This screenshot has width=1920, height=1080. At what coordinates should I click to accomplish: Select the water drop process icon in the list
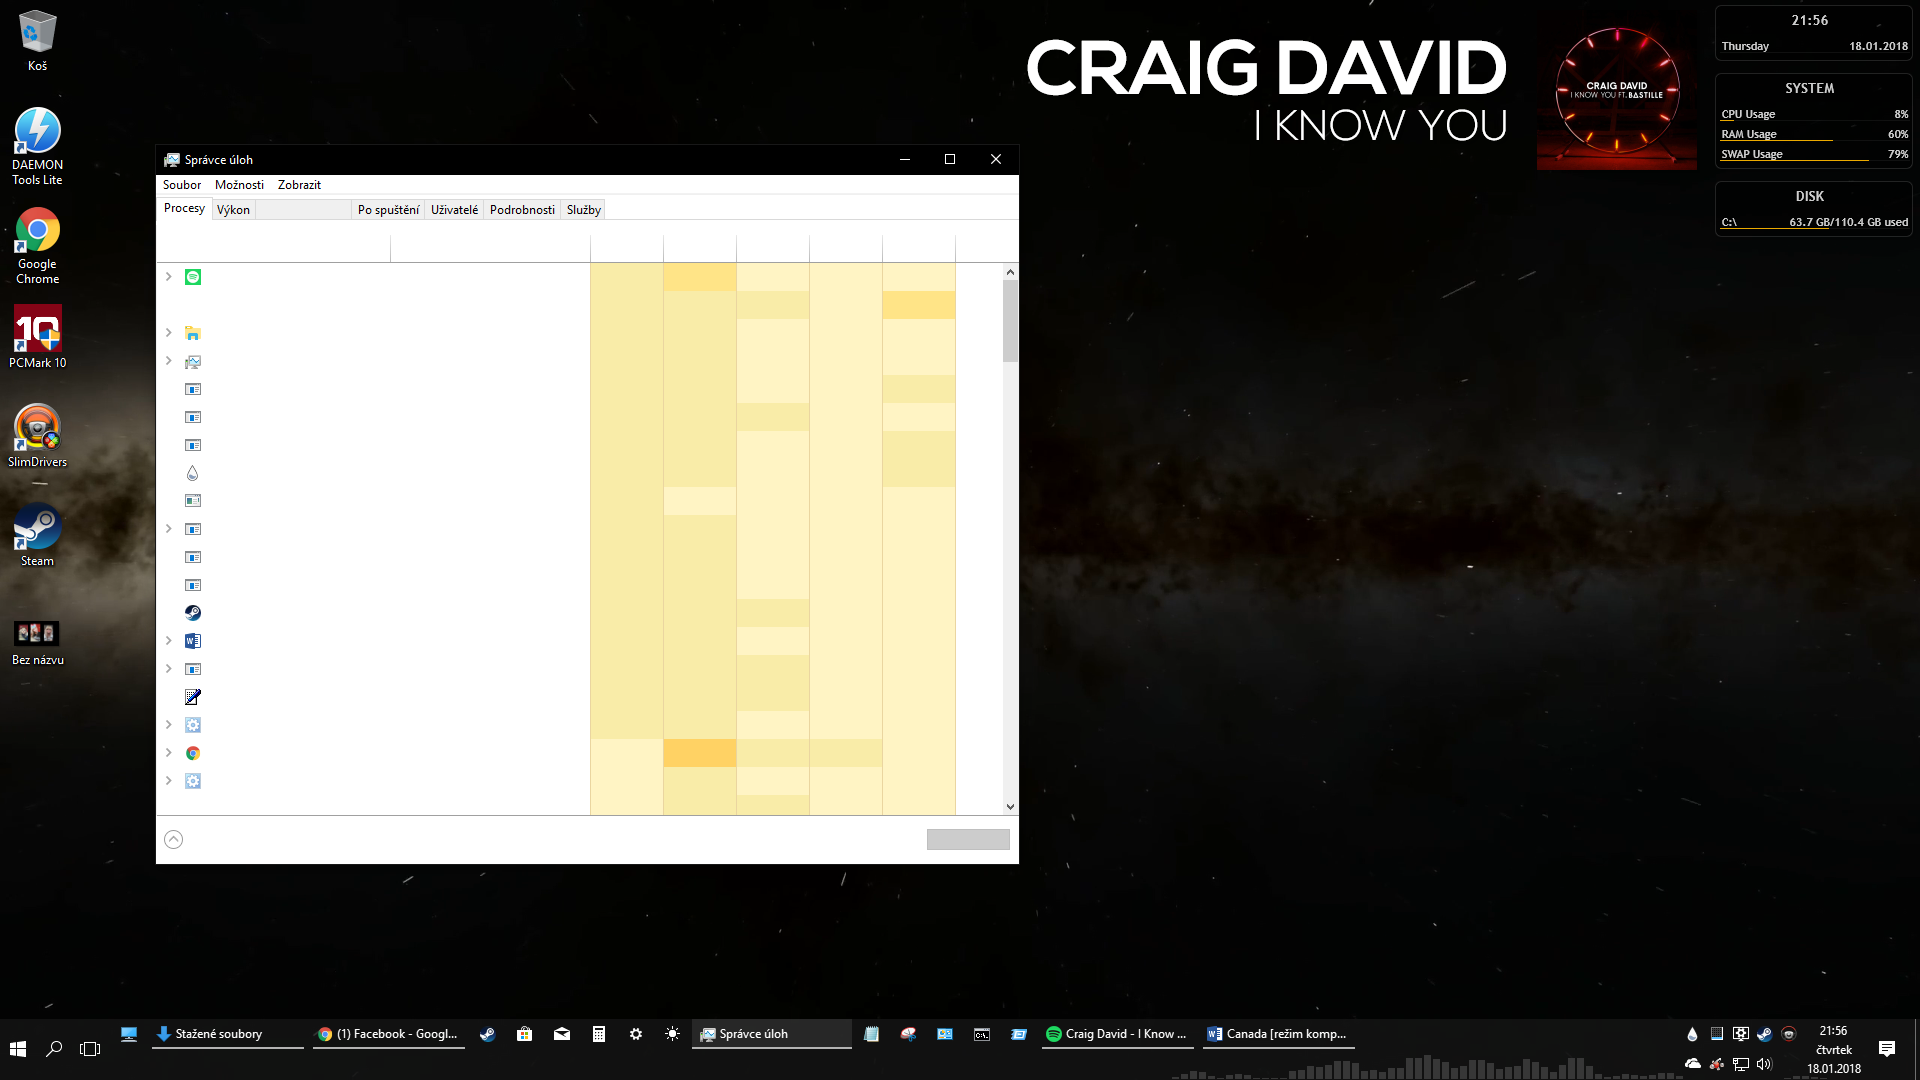[193, 473]
